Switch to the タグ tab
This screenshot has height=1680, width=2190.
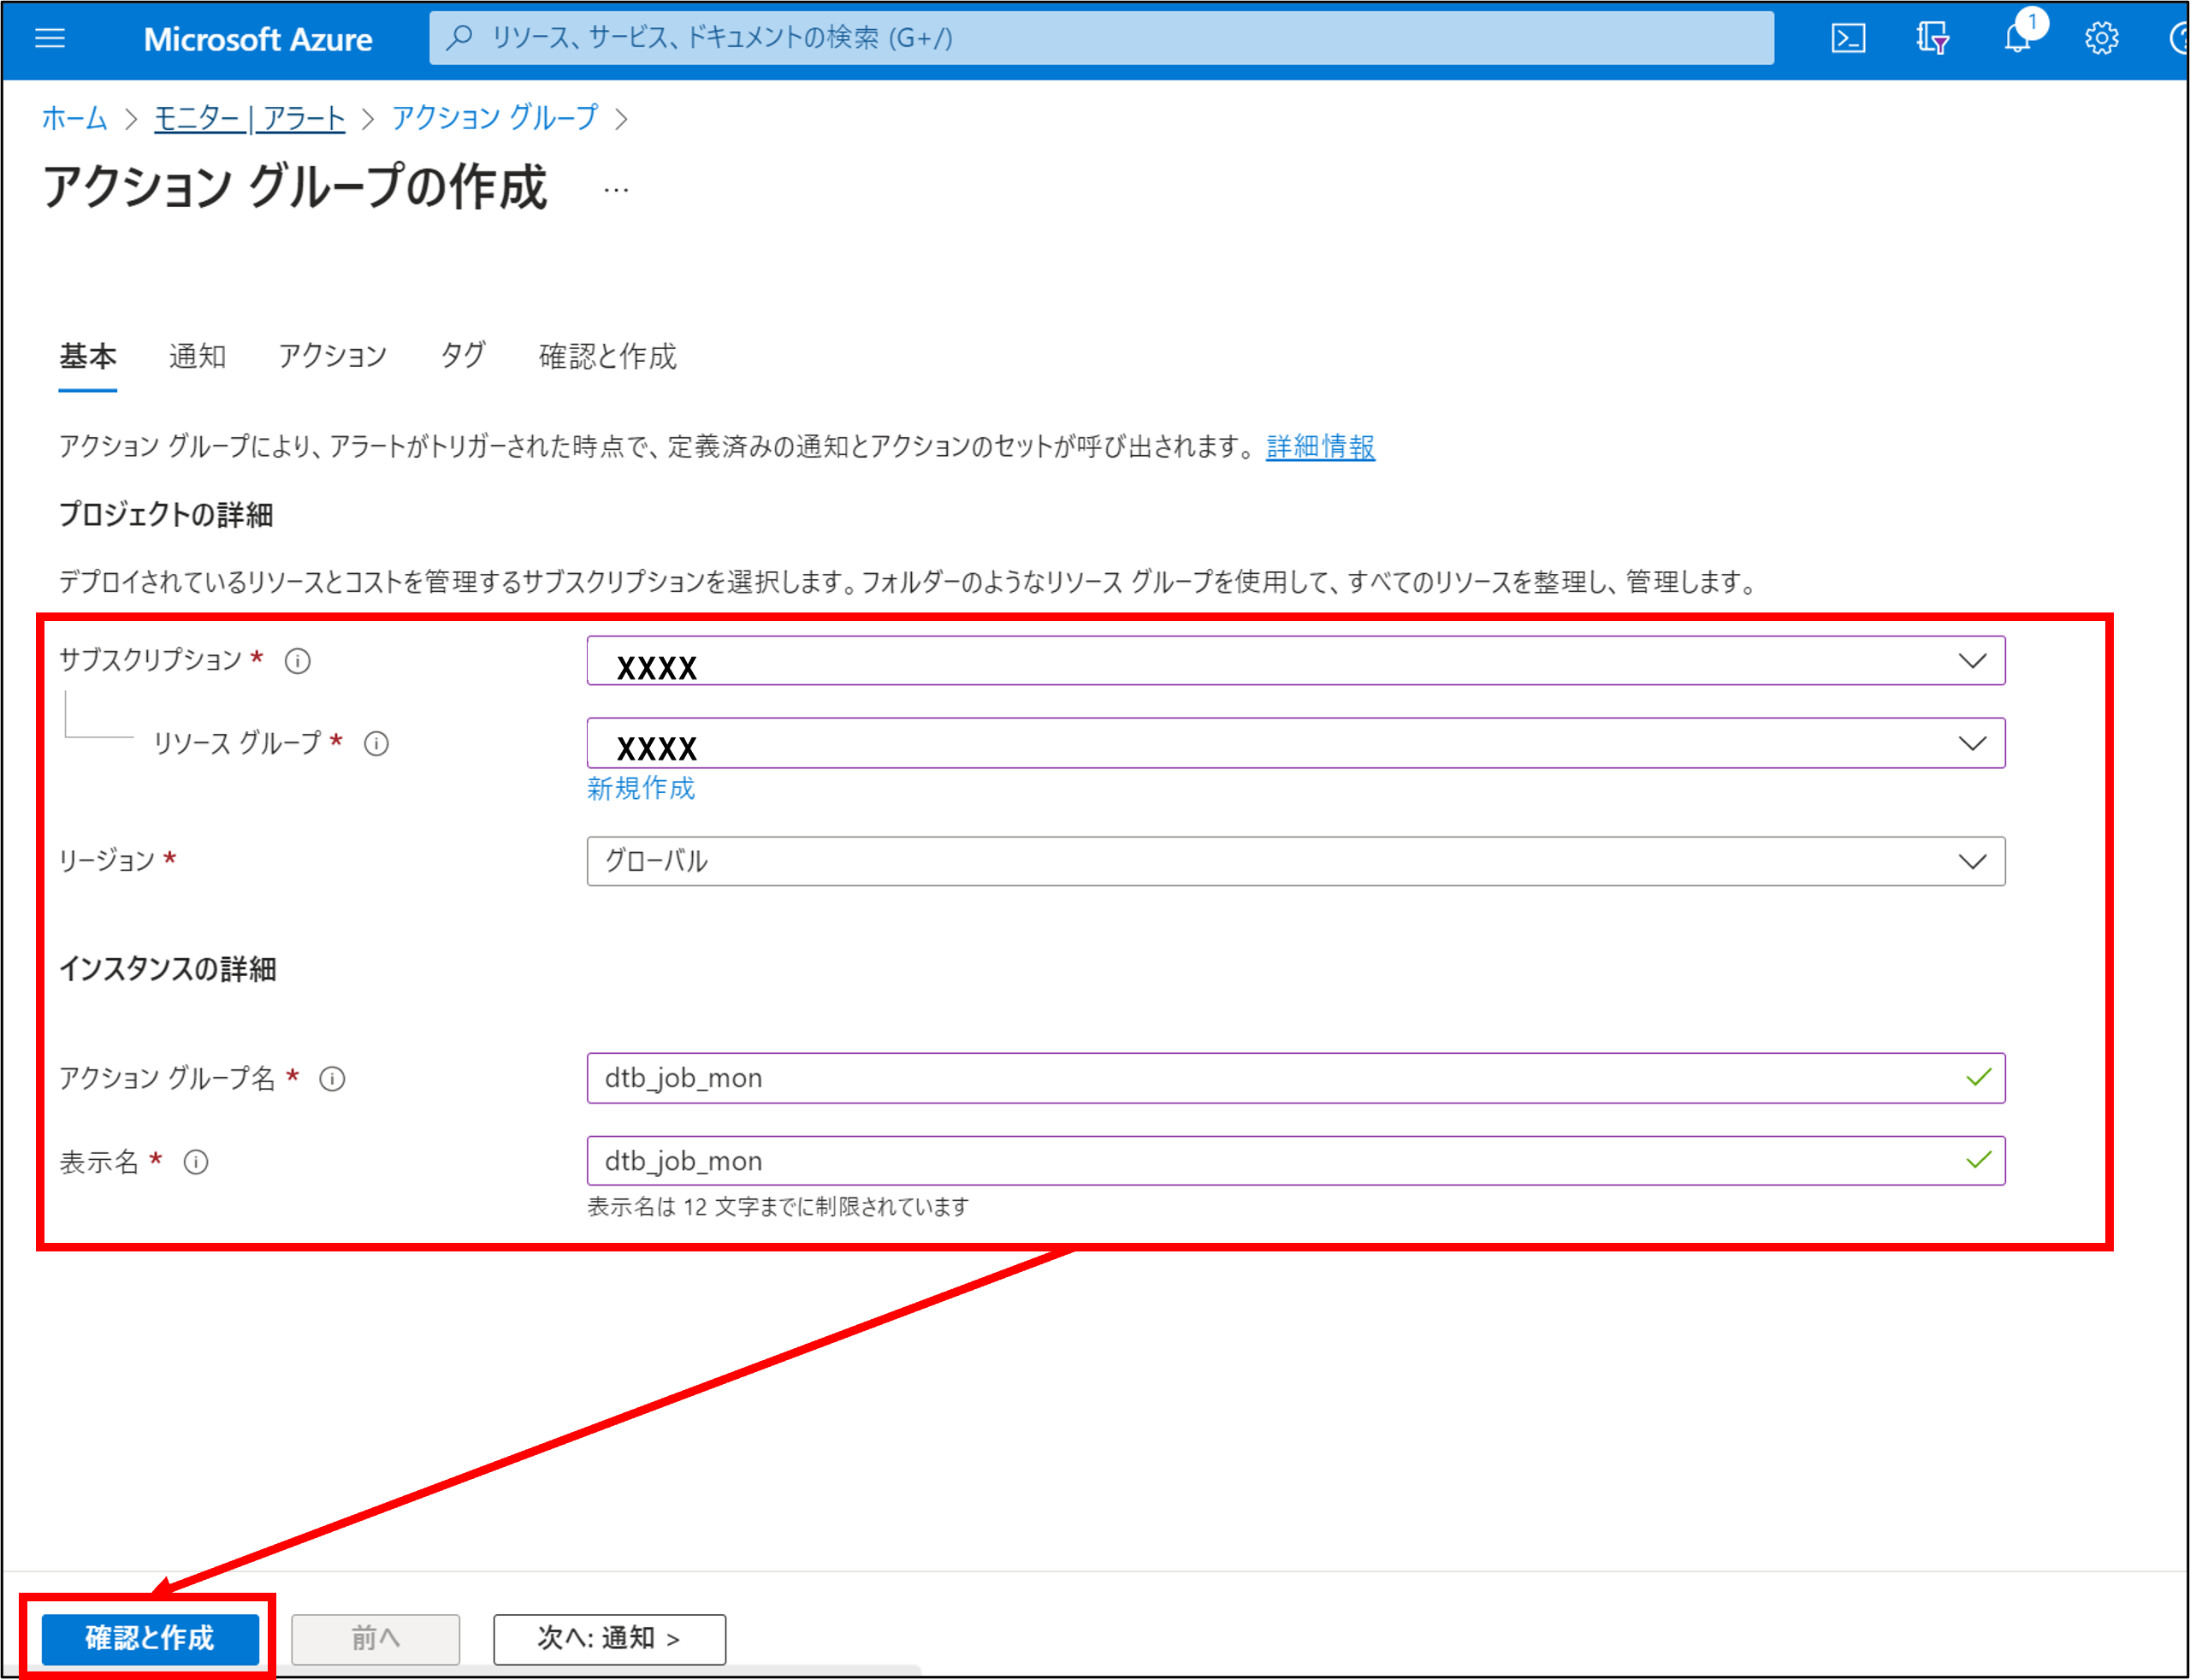coord(462,356)
